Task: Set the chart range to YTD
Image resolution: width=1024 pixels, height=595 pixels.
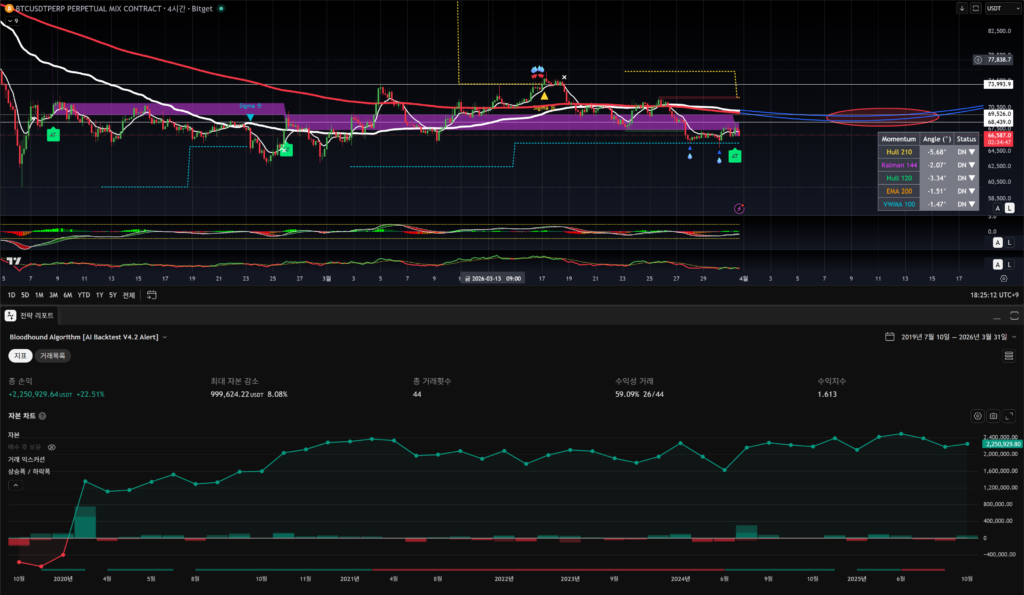Action: (x=83, y=295)
